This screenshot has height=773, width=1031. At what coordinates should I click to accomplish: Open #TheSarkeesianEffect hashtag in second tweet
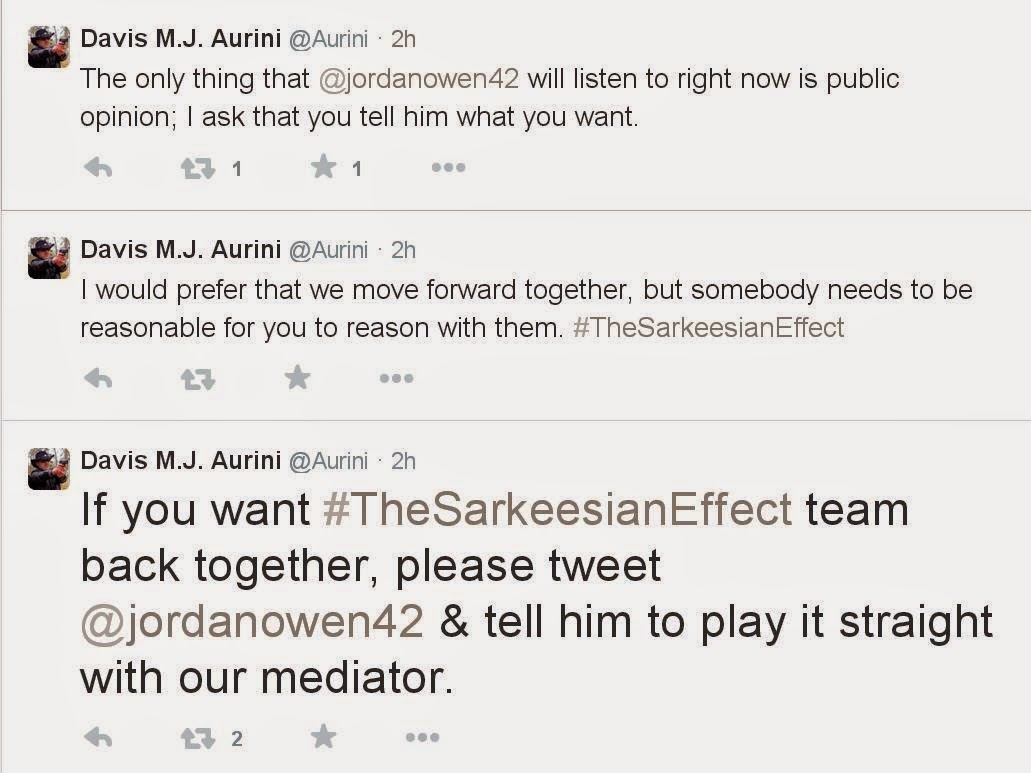[x=708, y=327]
